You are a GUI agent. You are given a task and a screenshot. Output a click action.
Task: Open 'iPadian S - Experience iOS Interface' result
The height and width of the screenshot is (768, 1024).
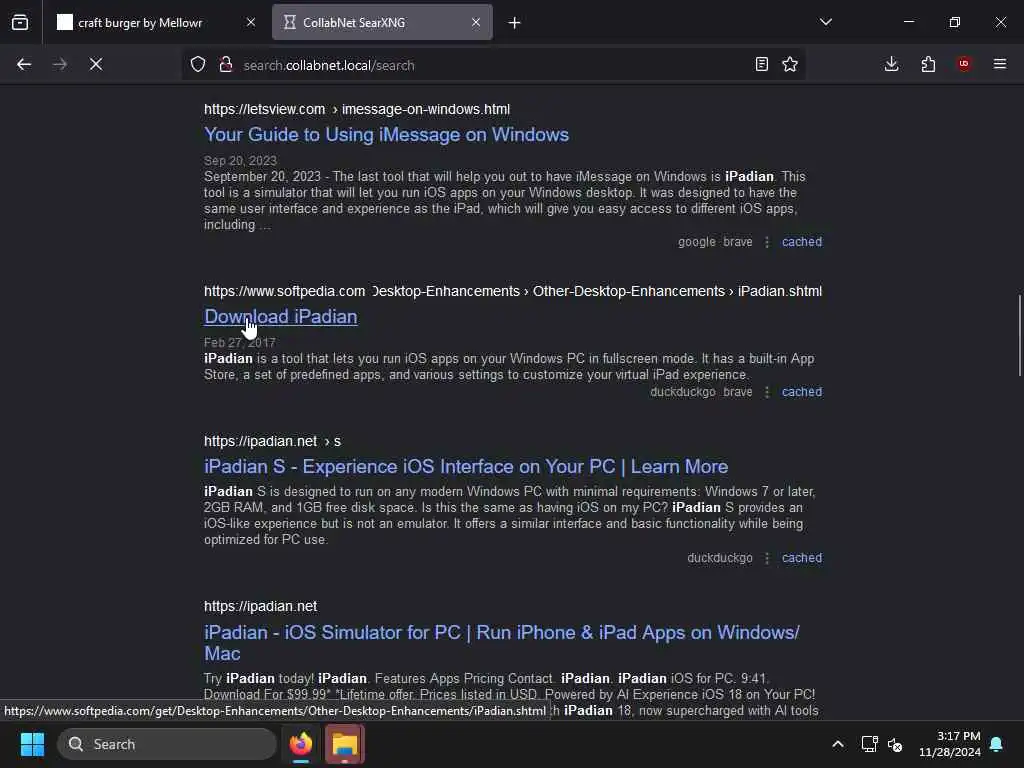466,466
